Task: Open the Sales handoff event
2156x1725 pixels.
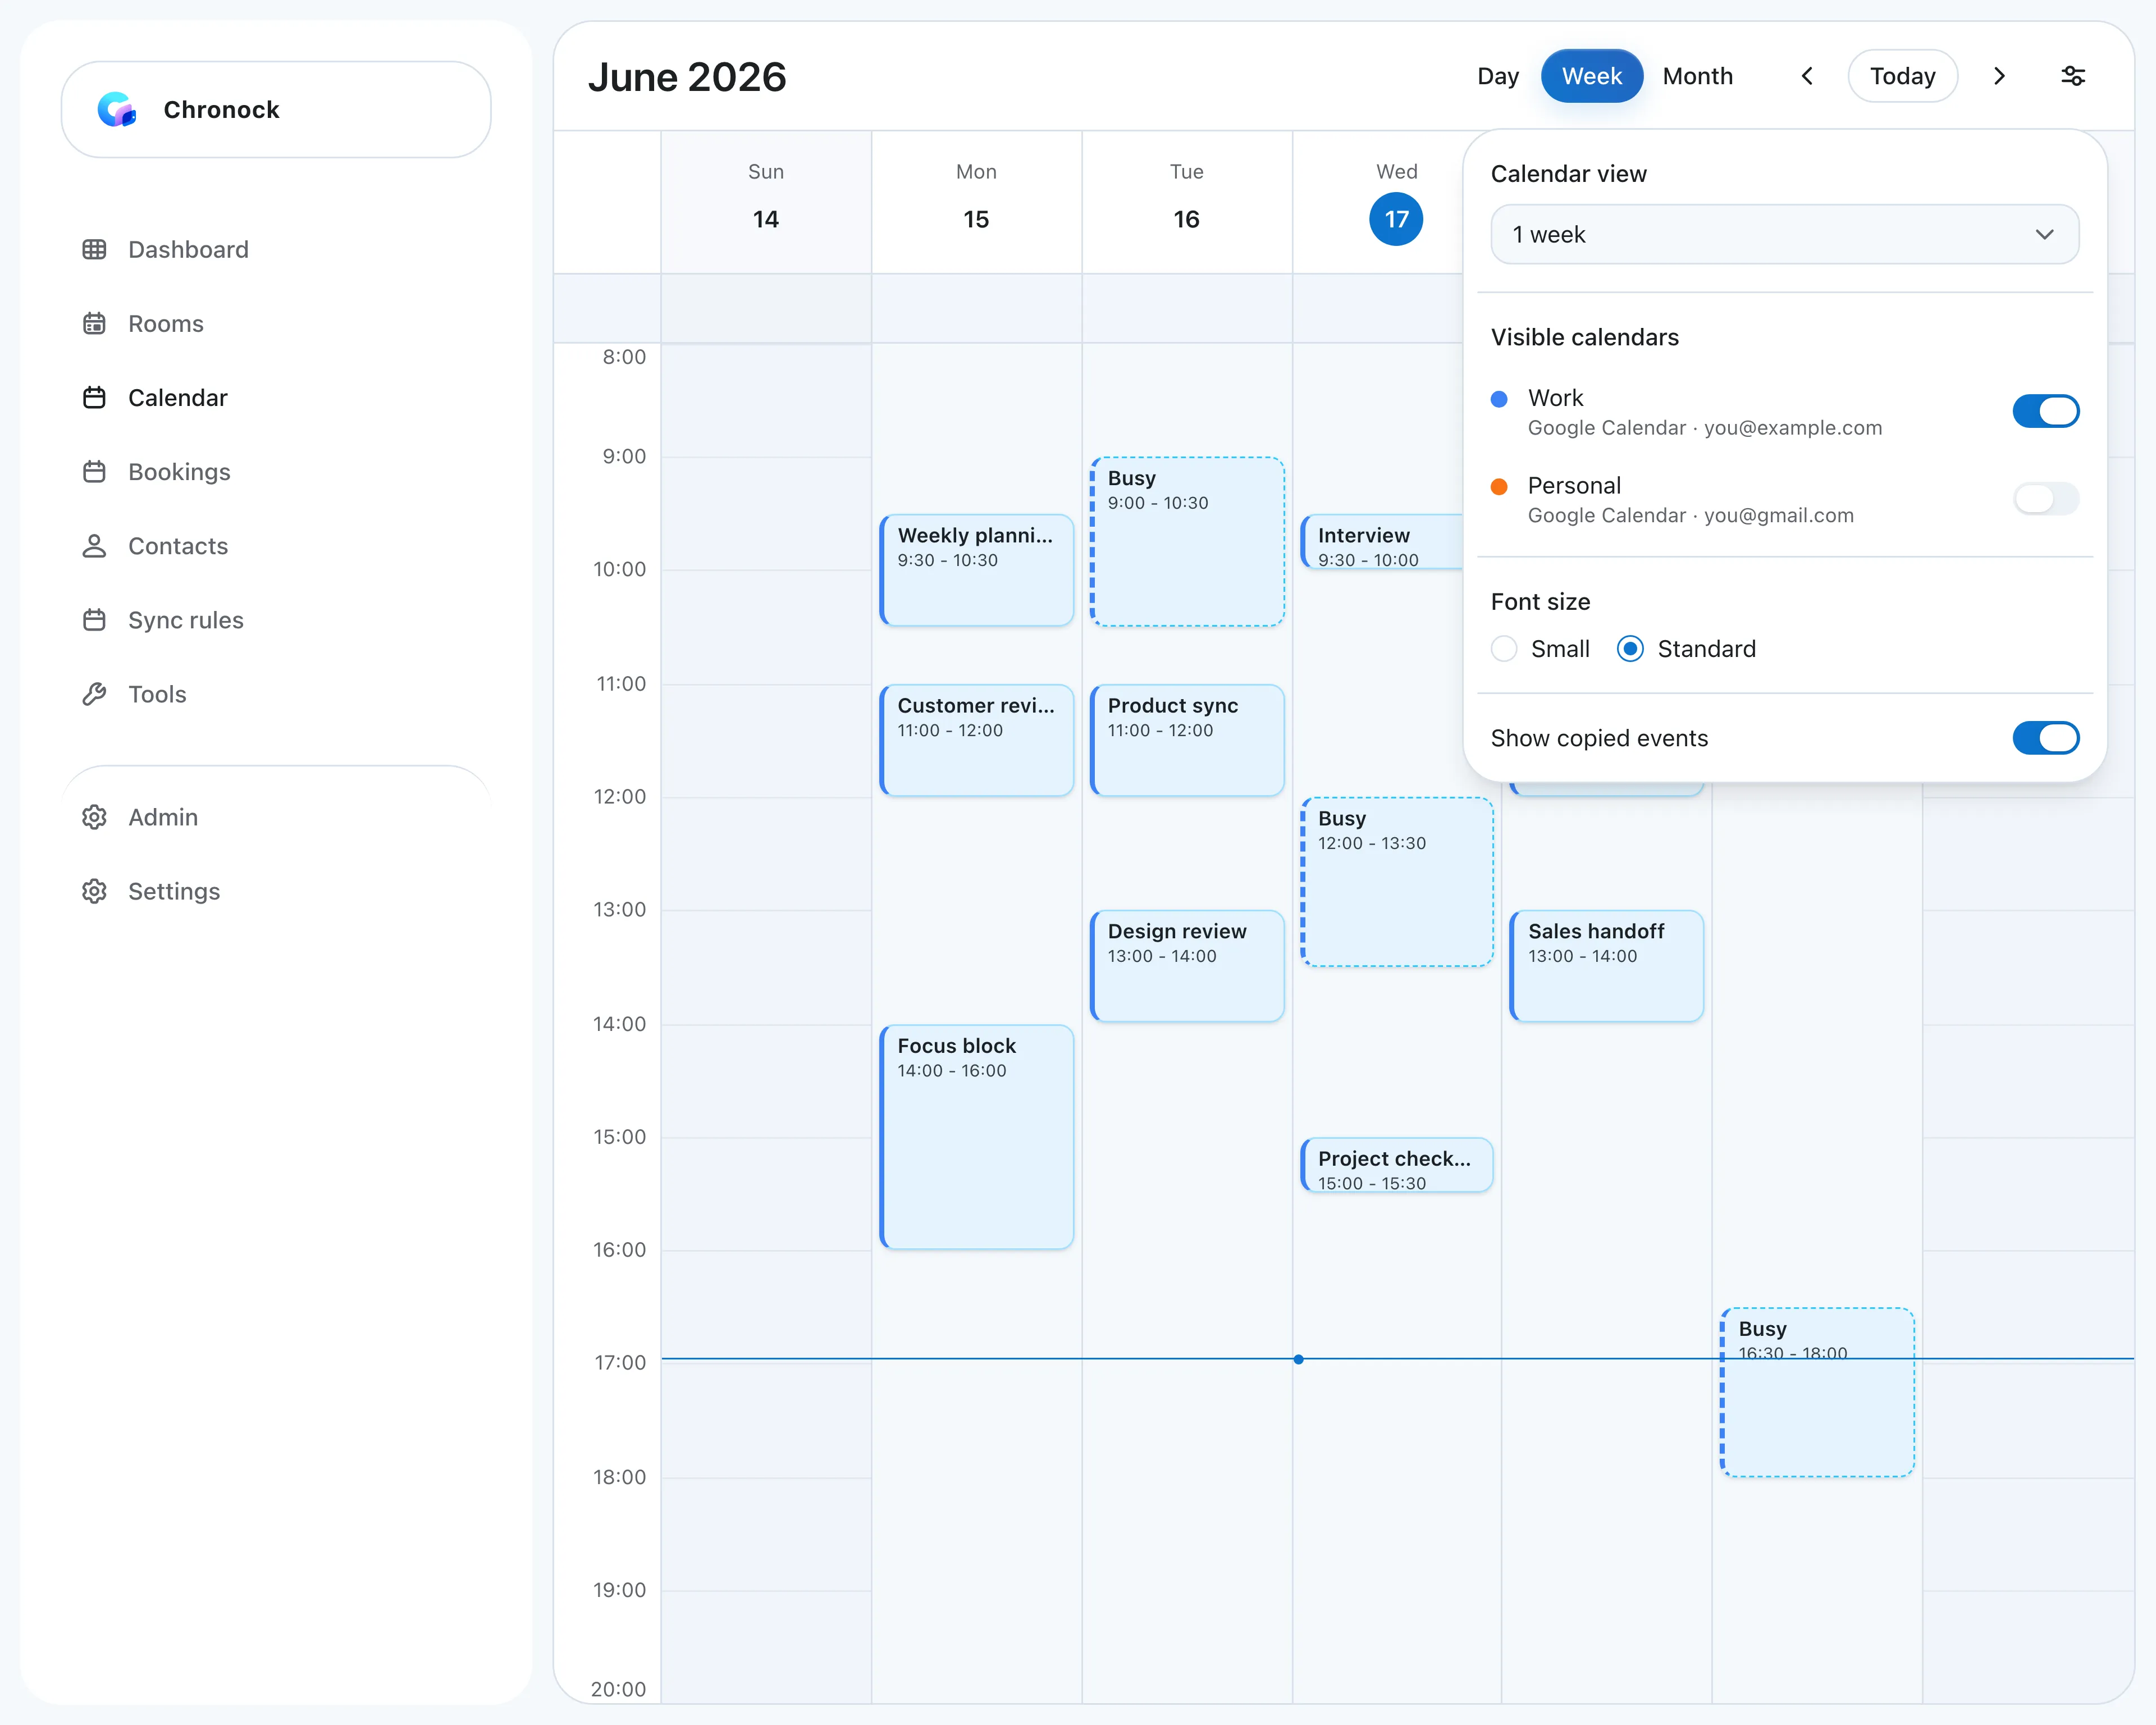Action: point(1606,965)
